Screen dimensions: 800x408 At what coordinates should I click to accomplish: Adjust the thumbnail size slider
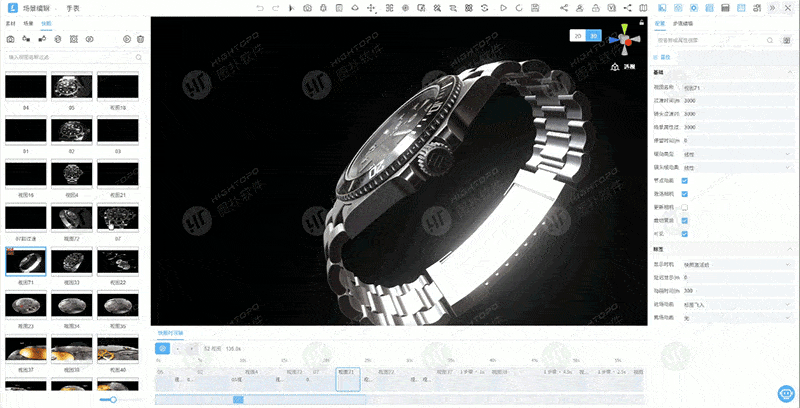tap(113, 400)
